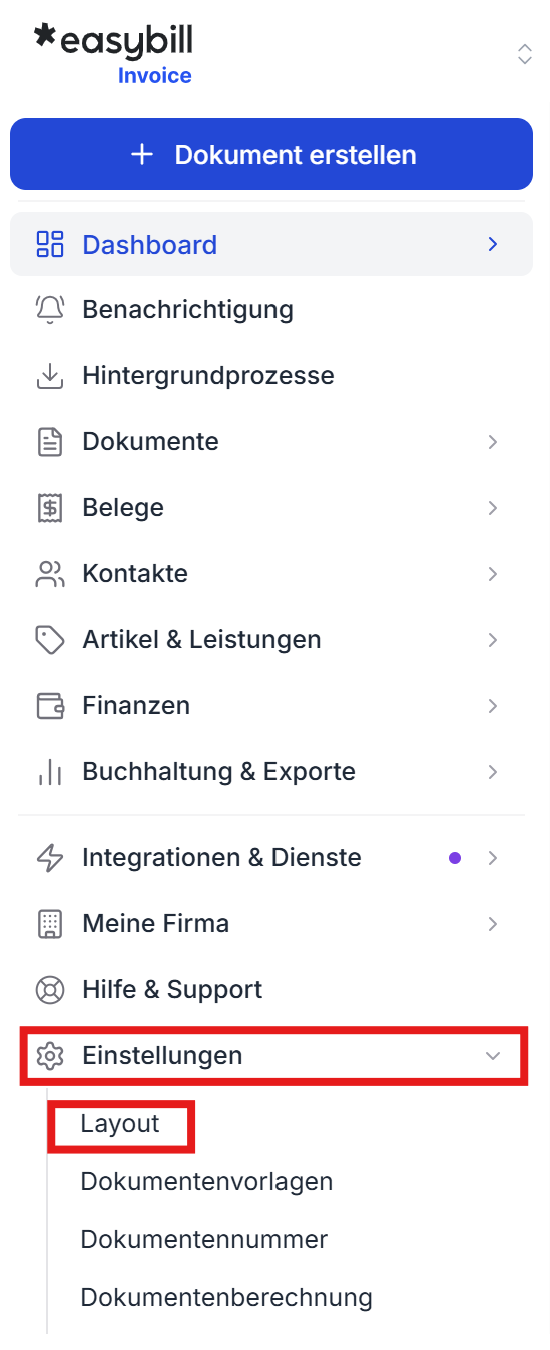Click the easybill Invoice logo
550x1350 pixels.
(113, 54)
